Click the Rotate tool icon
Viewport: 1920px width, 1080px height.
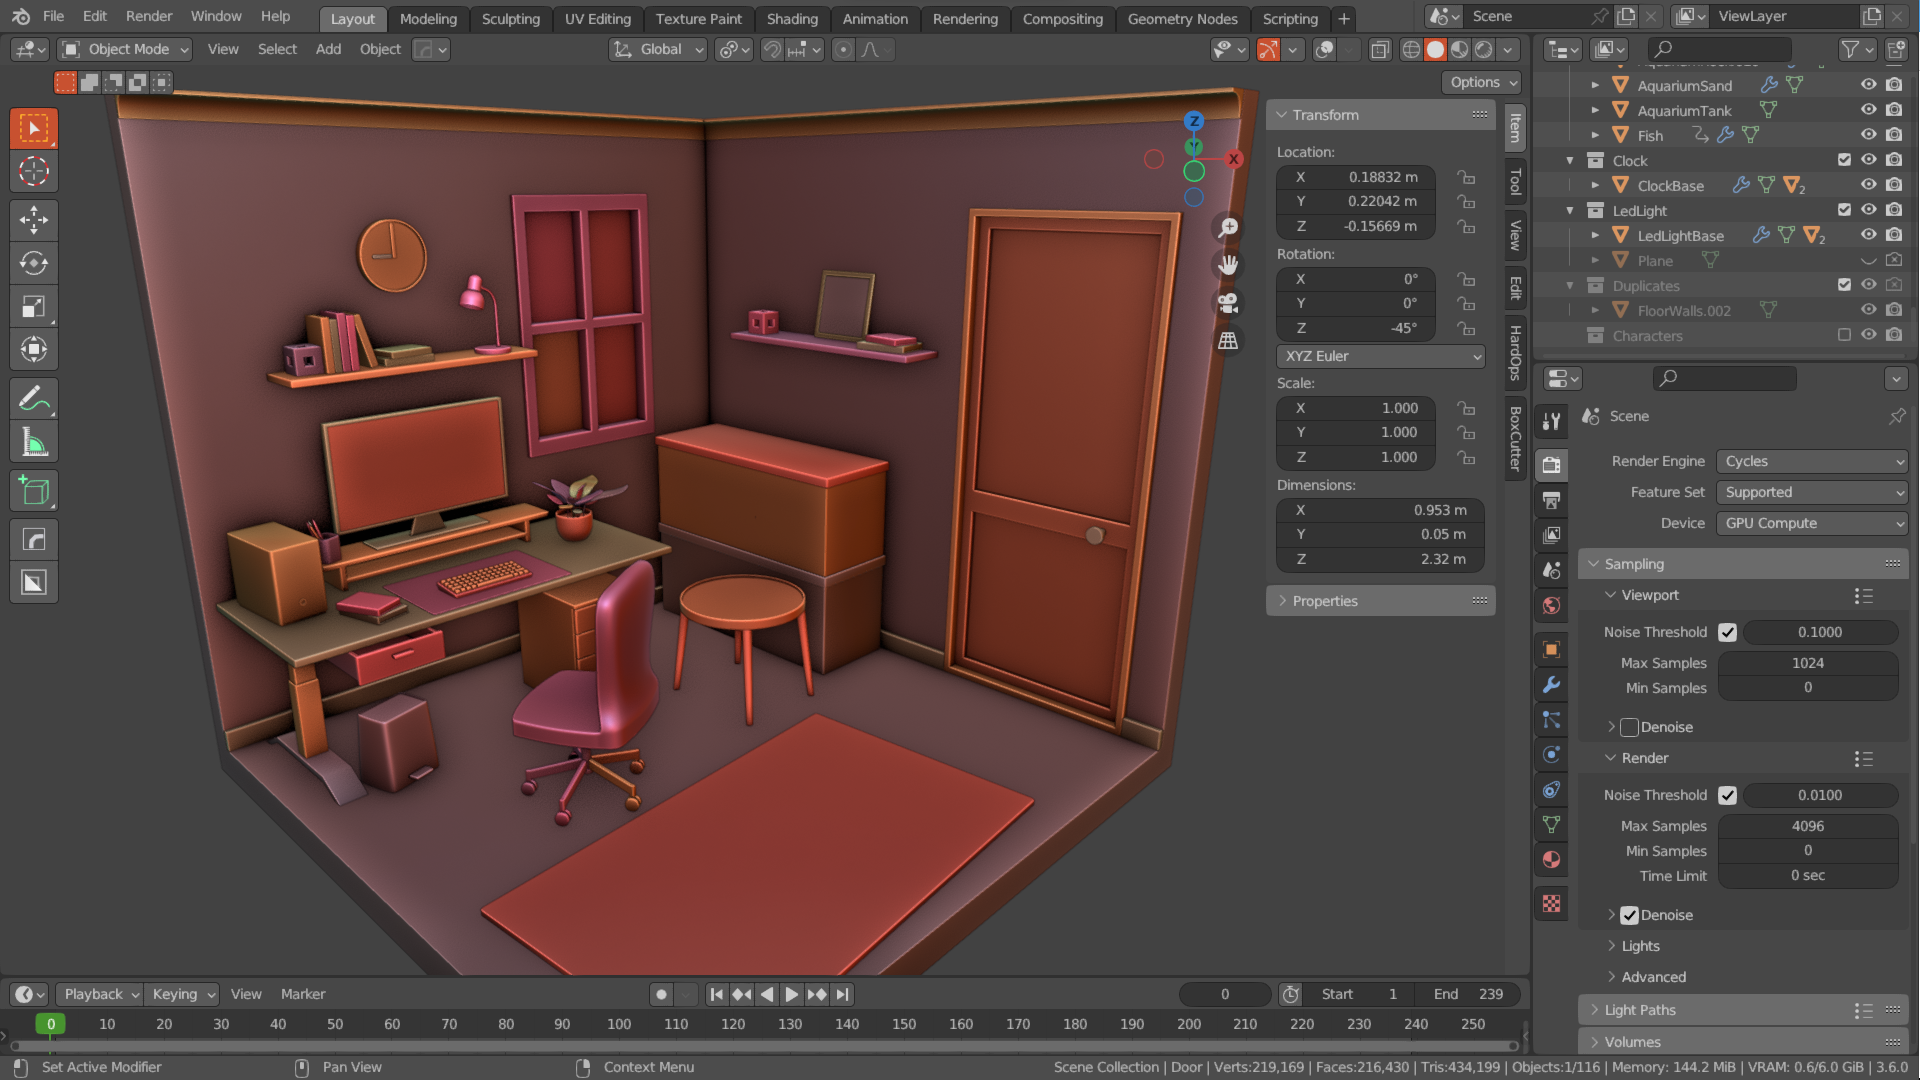(x=33, y=262)
